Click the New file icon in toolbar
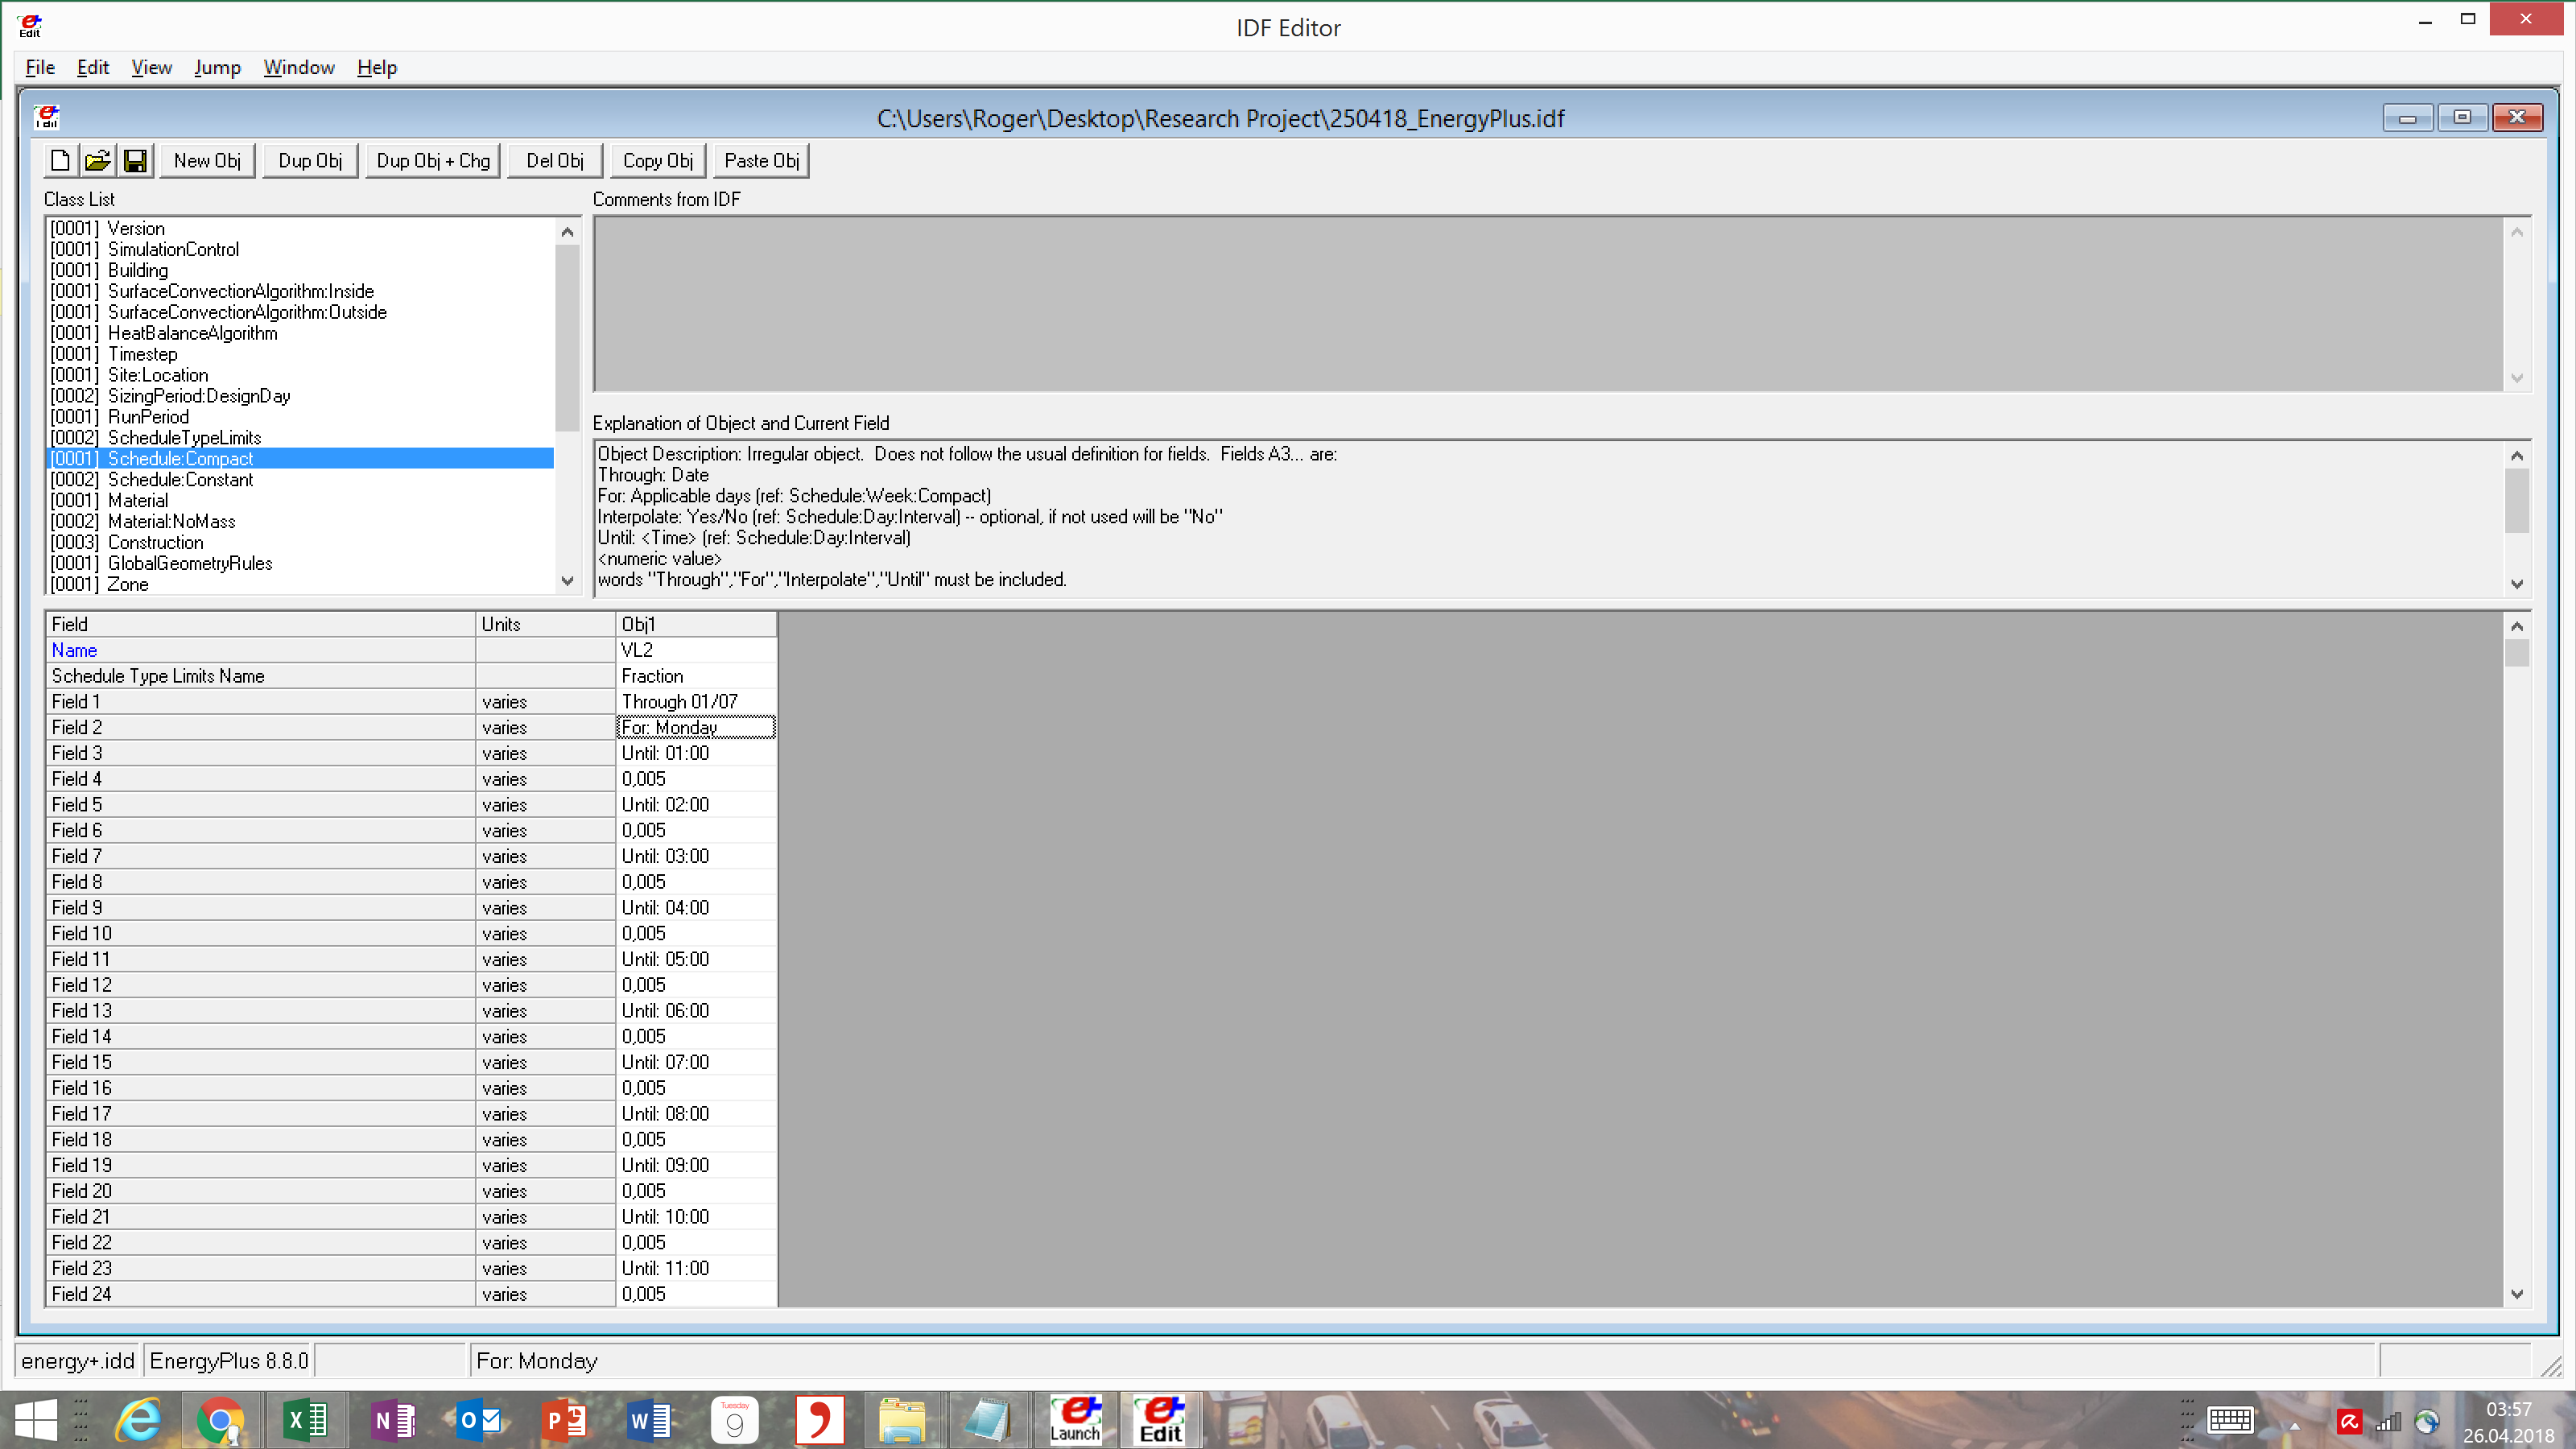2576x1449 pixels. click(60, 161)
